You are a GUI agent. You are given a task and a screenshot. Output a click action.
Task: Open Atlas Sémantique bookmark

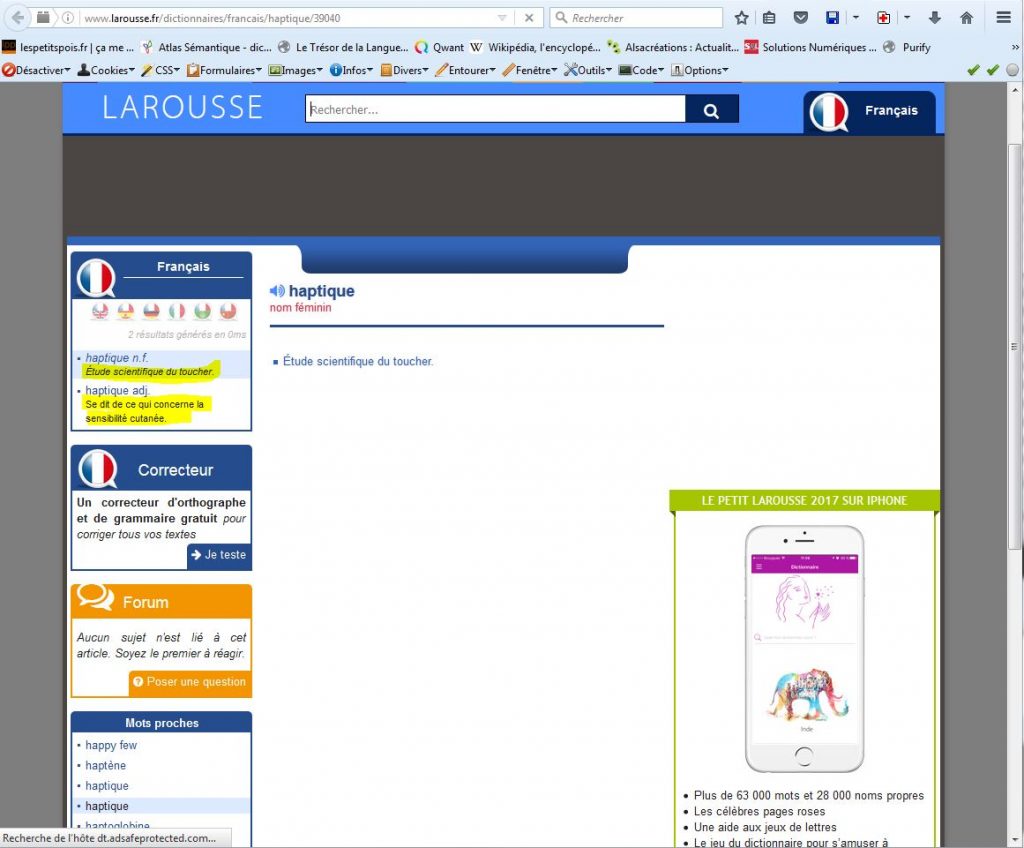[x=207, y=47]
